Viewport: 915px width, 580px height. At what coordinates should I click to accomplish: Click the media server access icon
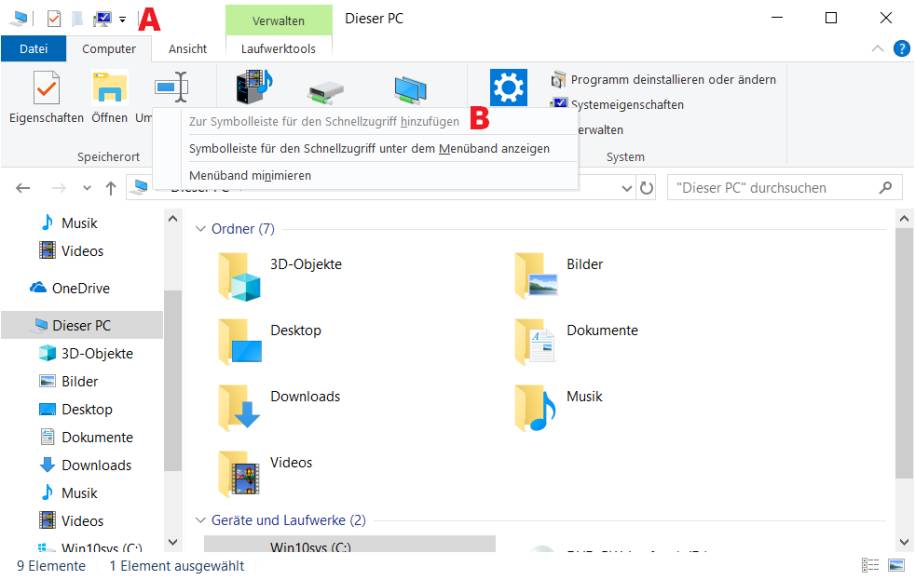click(253, 88)
